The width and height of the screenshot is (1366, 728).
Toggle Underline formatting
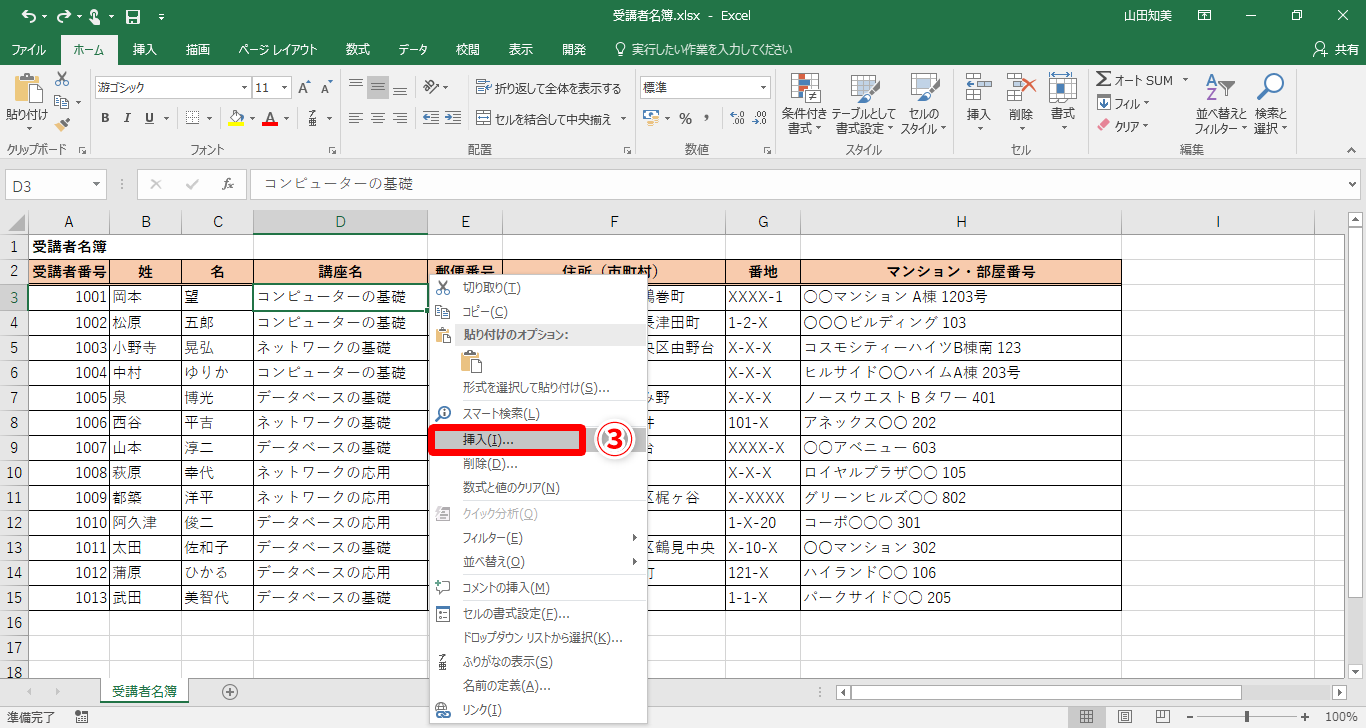pos(149,118)
